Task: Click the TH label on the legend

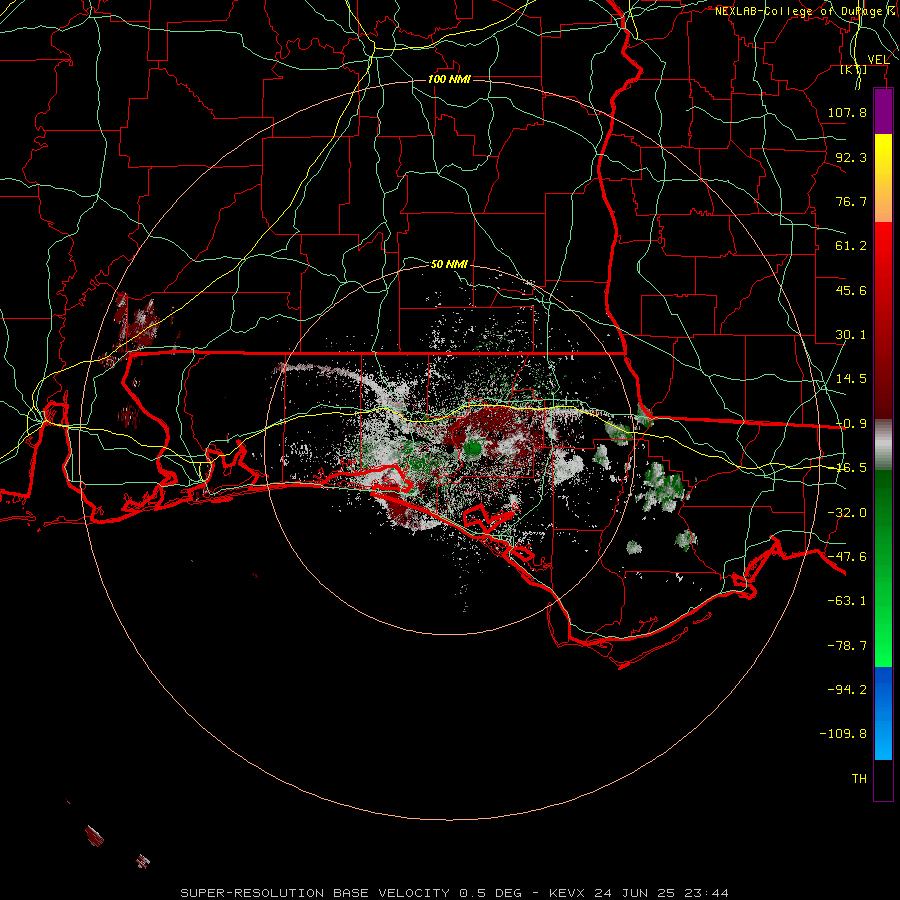Action: pos(859,779)
